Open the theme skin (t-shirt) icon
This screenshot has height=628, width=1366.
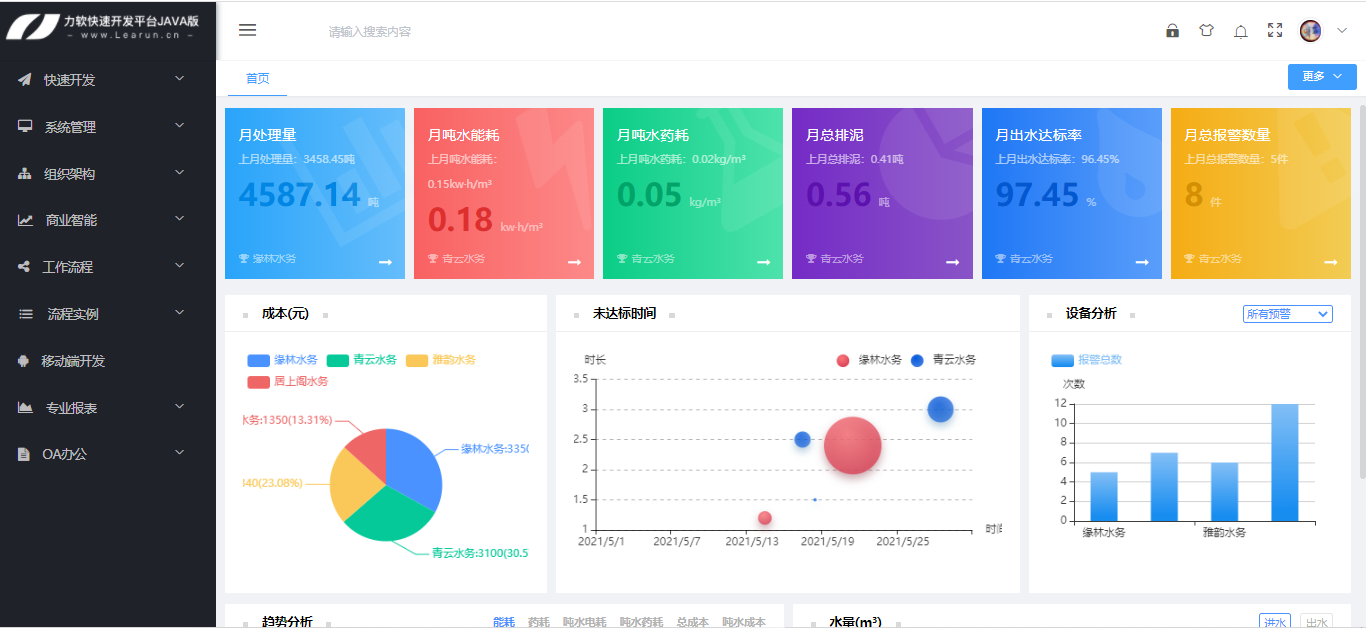pos(1206,31)
